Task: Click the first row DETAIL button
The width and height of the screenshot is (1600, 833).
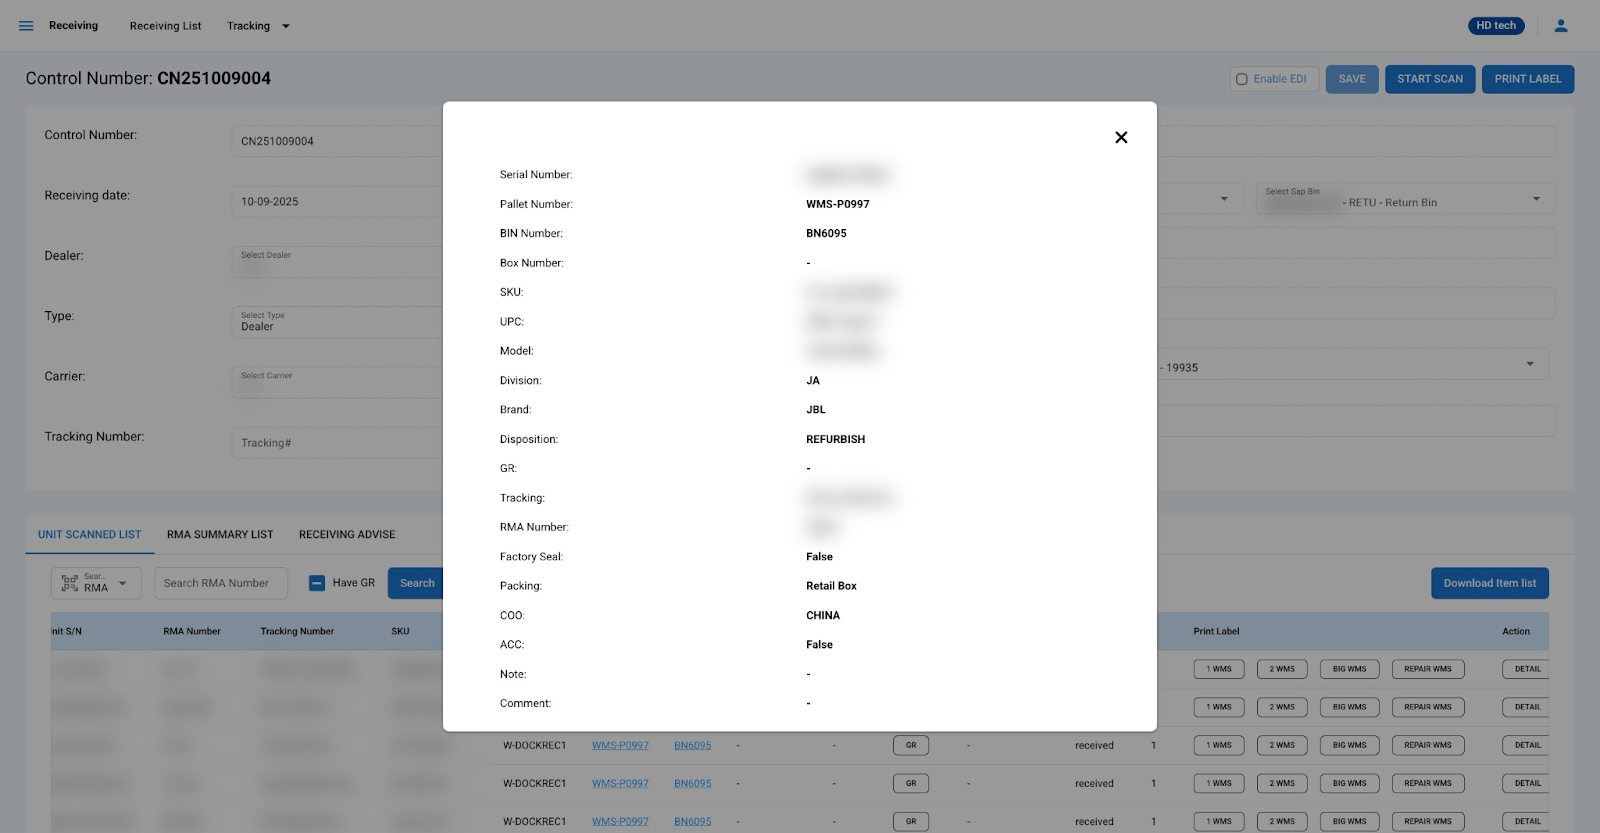Action: [1526, 669]
